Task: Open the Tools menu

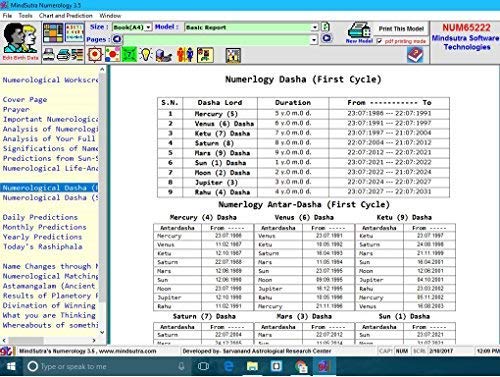Action: point(25,16)
